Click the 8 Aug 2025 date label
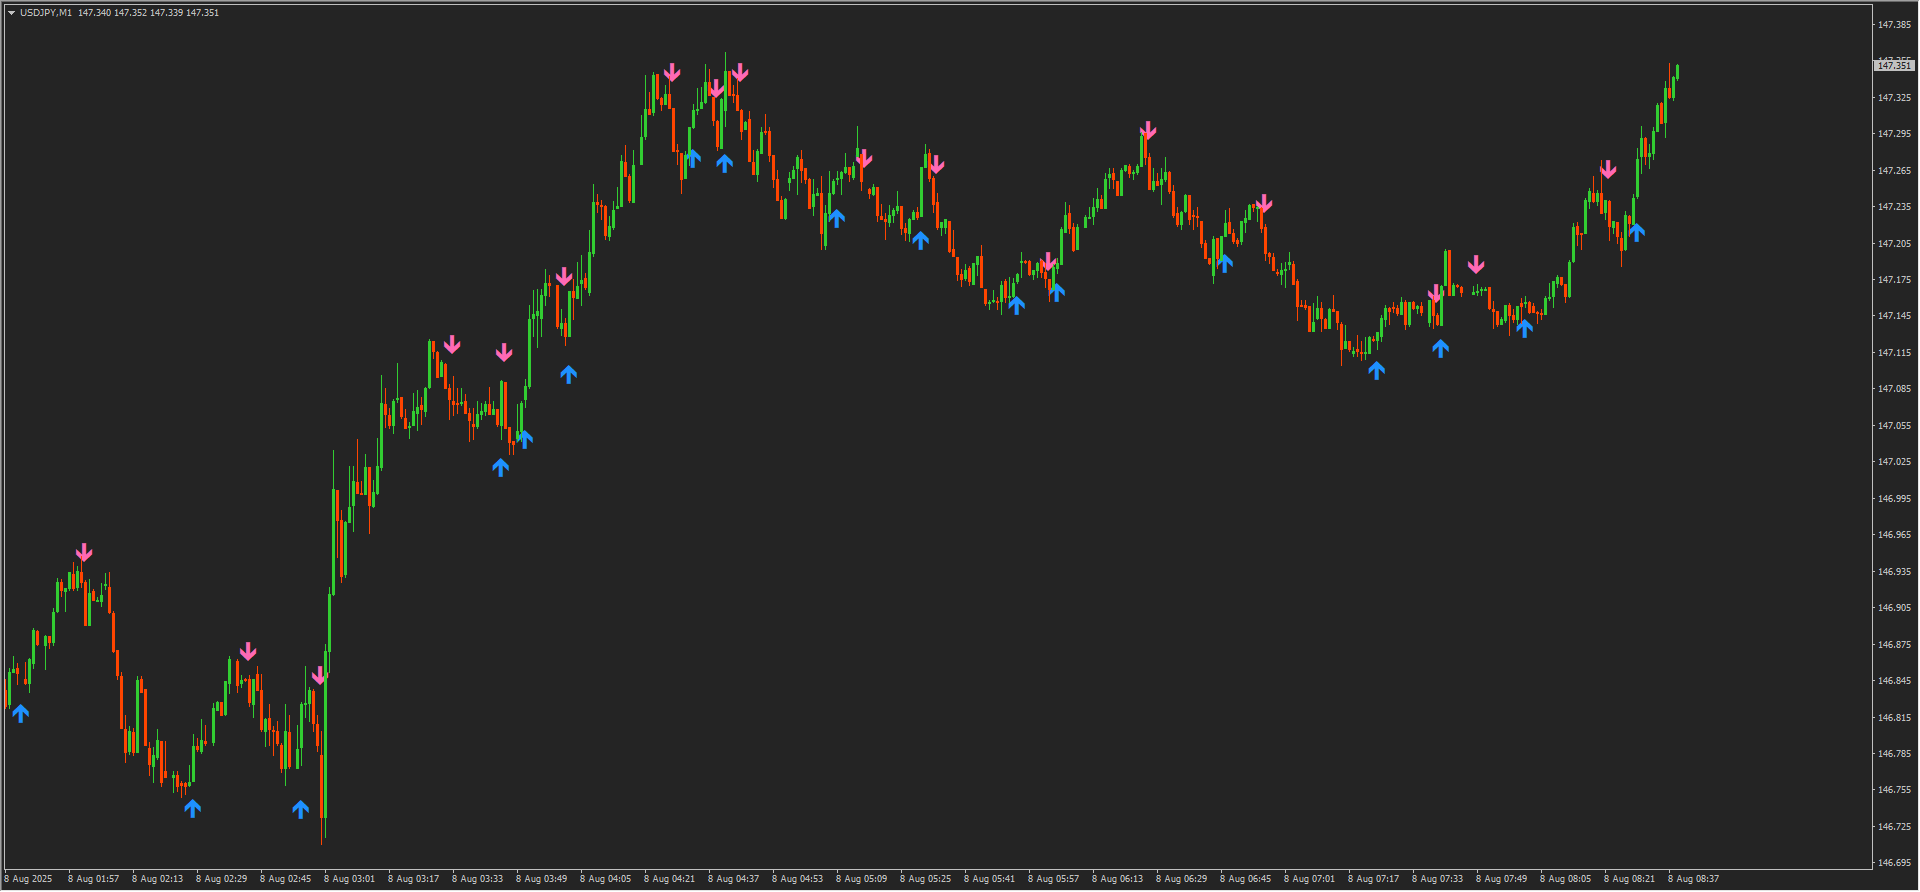Viewport: 1920px width, 892px height. point(28,880)
